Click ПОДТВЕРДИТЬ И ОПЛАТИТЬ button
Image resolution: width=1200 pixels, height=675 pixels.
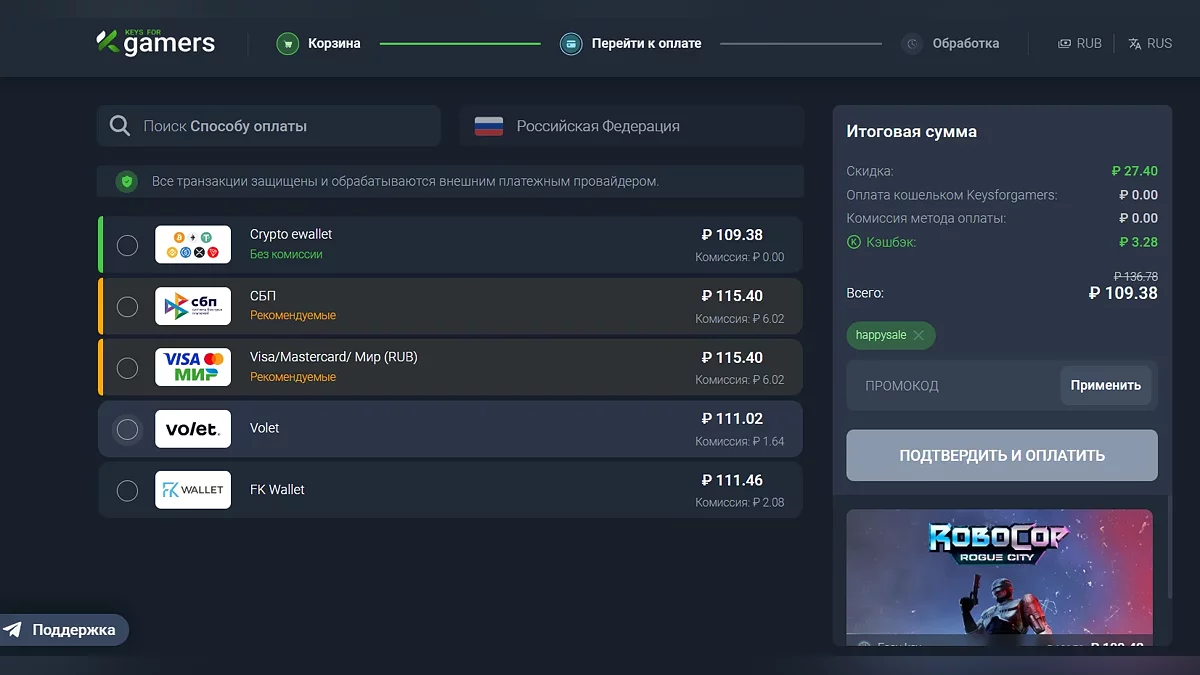point(1002,455)
